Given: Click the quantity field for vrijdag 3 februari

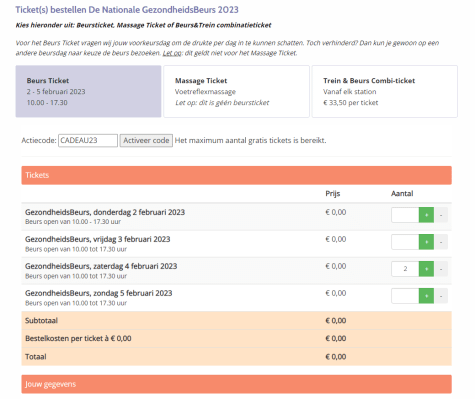Looking at the screenshot, I should pyautogui.click(x=405, y=242).
